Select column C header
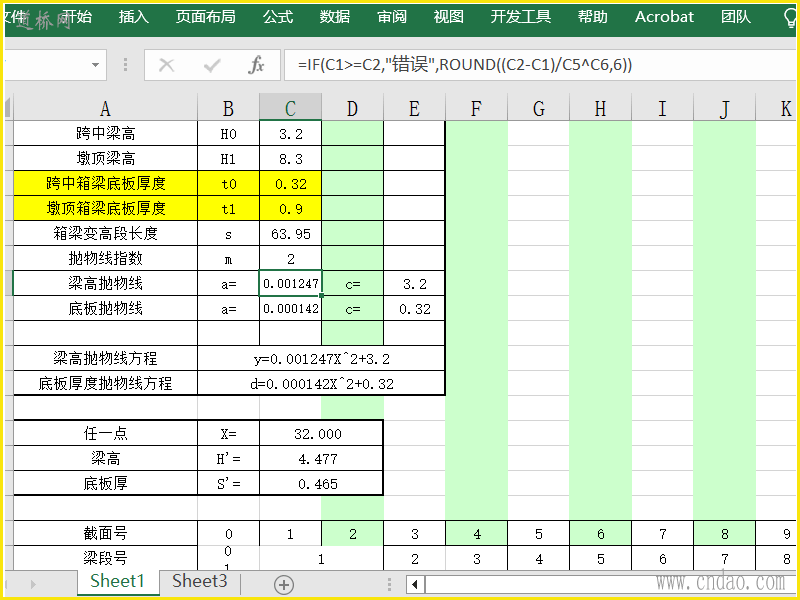The image size is (800, 600). [290, 108]
